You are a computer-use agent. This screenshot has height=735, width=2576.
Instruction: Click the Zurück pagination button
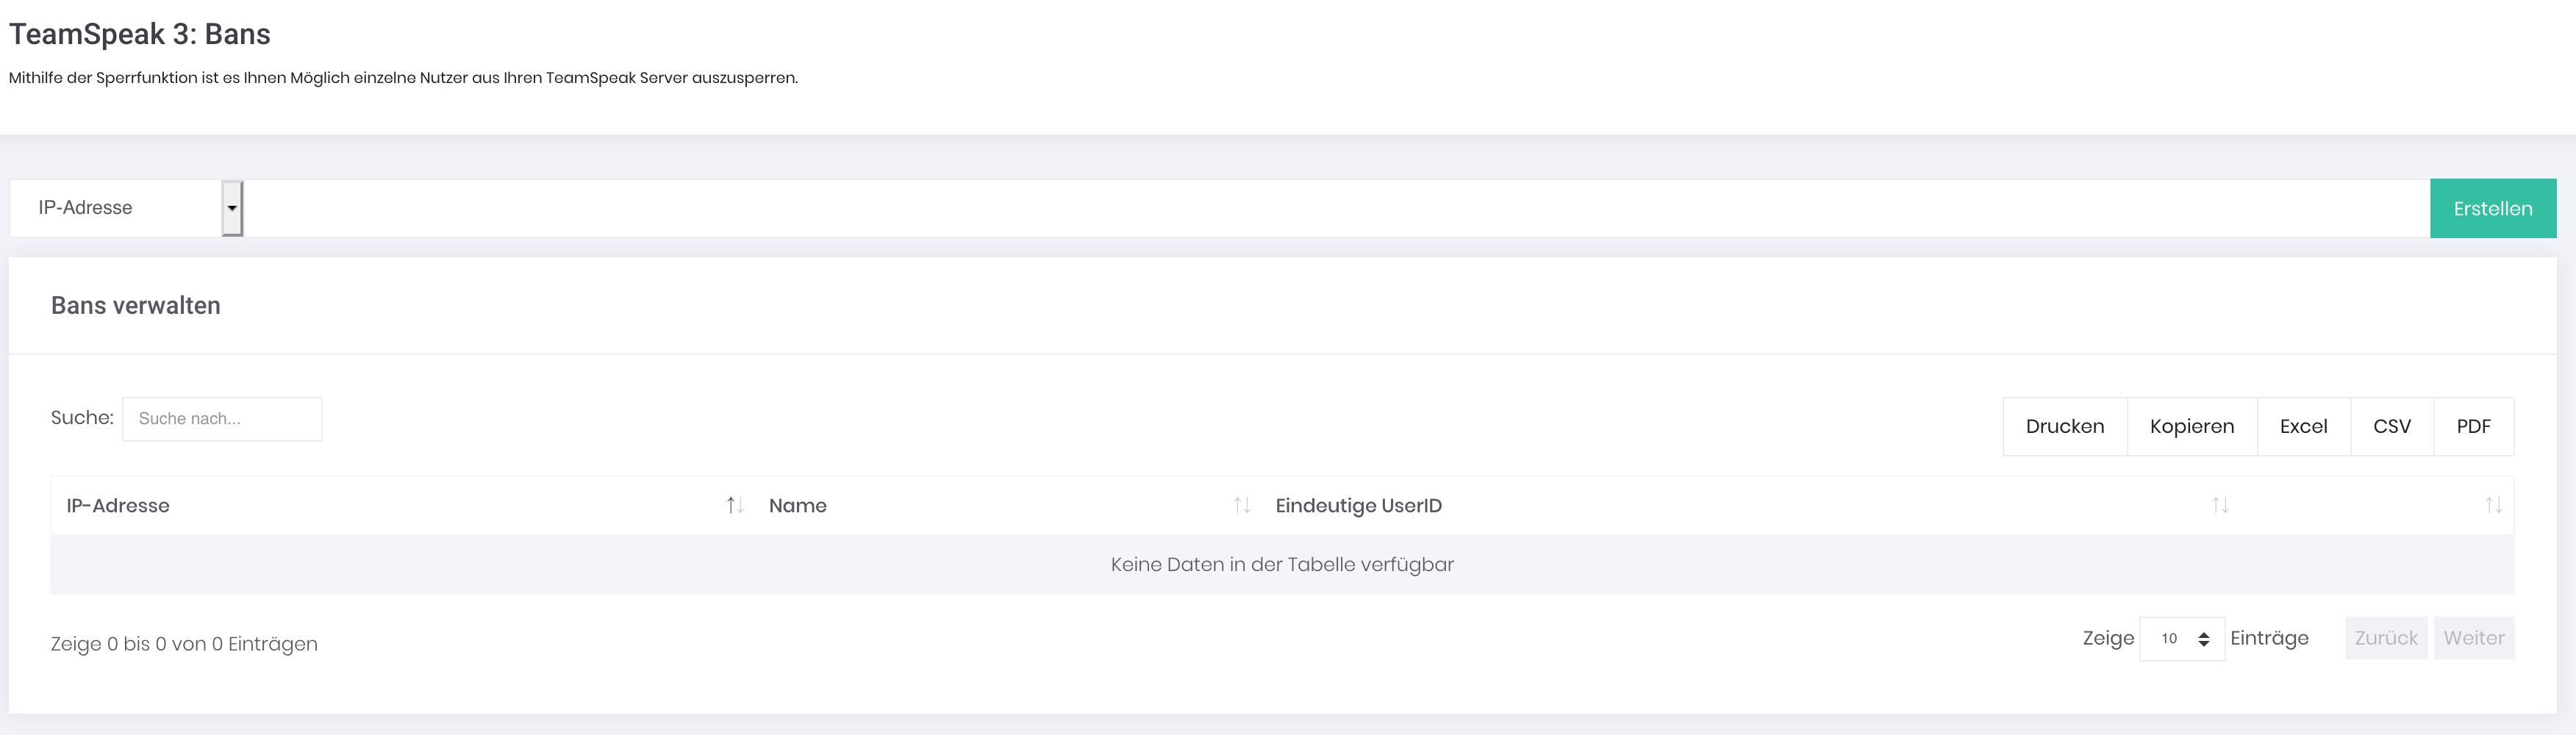[2386, 638]
